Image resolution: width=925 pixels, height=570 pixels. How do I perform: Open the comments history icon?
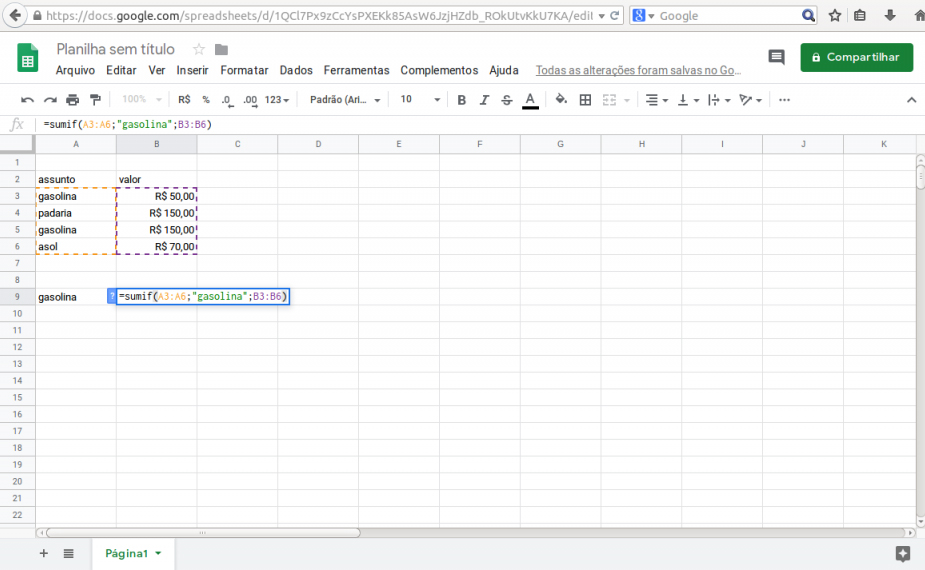(x=776, y=58)
